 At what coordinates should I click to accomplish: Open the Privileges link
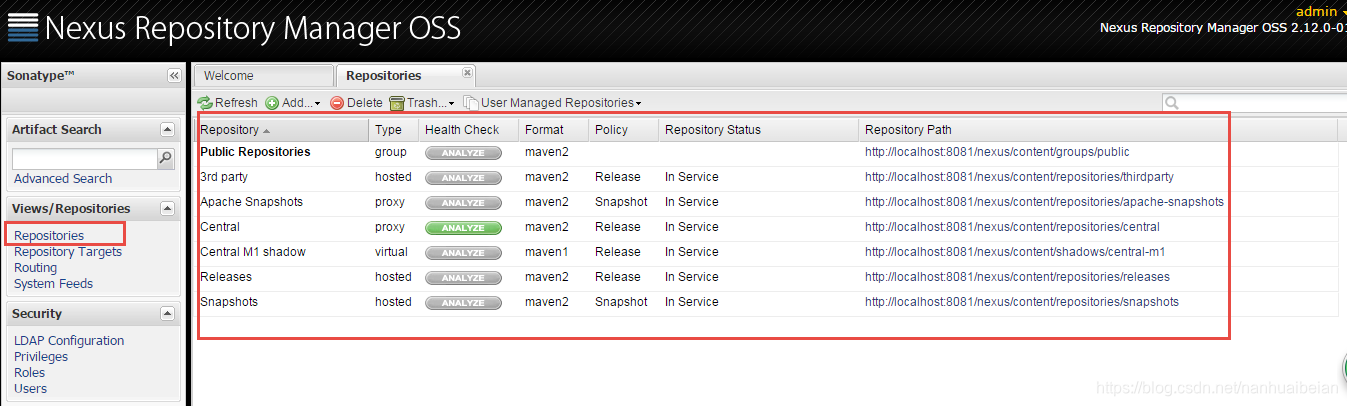[x=41, y=357]
